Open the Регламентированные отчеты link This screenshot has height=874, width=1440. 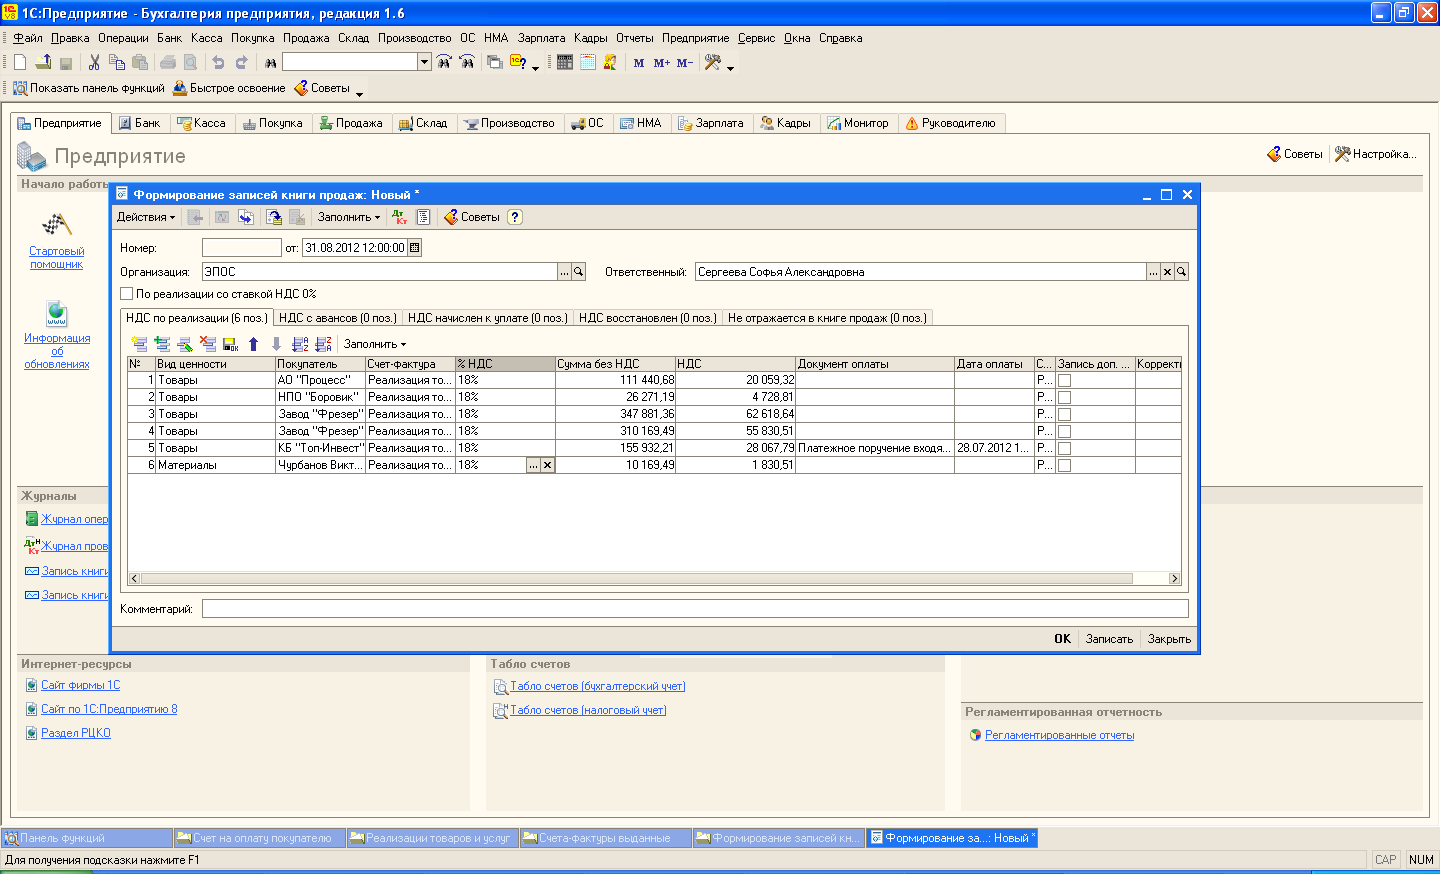click(1059, 735)
